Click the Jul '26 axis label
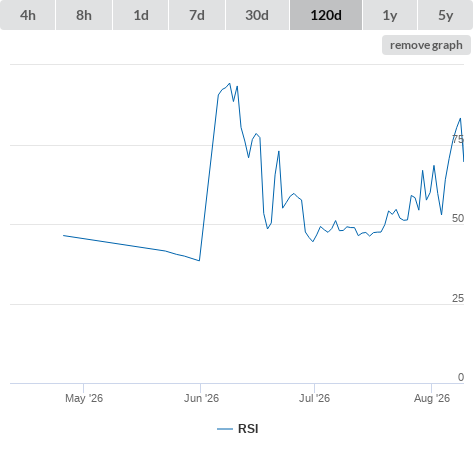This screenshot has width=474, height=455. [314, 398]
